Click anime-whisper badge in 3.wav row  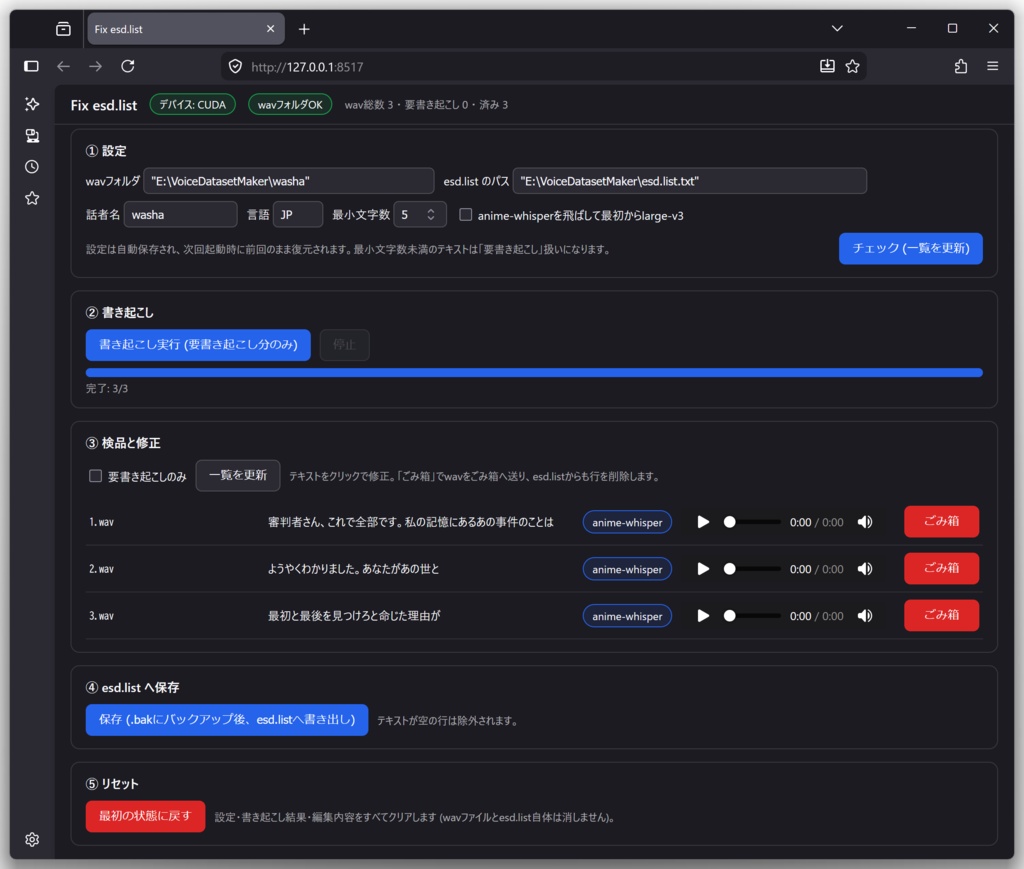(627, 616)
